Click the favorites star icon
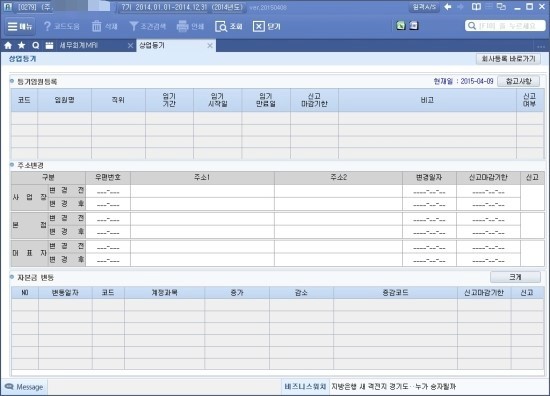Image resolution: width=550 pixels, height=396 pixels. [x=22, y=46]
